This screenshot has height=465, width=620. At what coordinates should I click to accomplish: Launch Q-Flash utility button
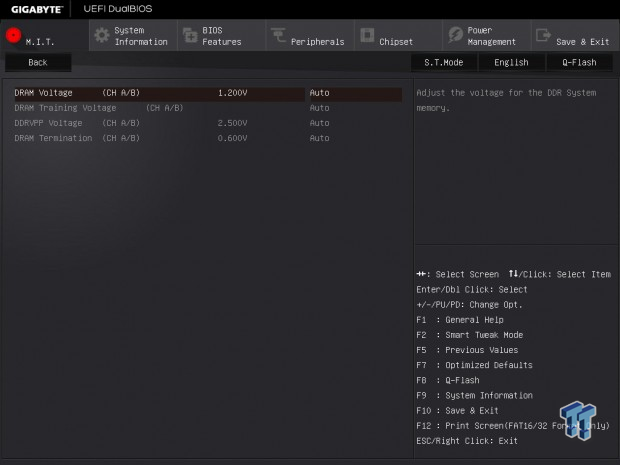pos(579,62)
